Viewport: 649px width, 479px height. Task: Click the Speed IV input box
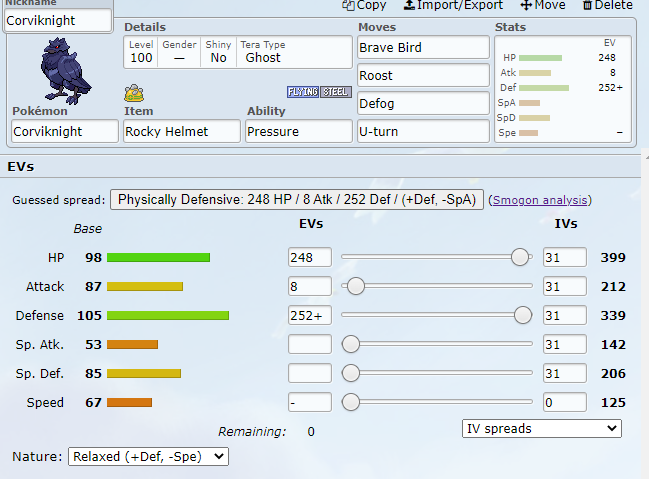pyautogui.click(x=565, y=402)
